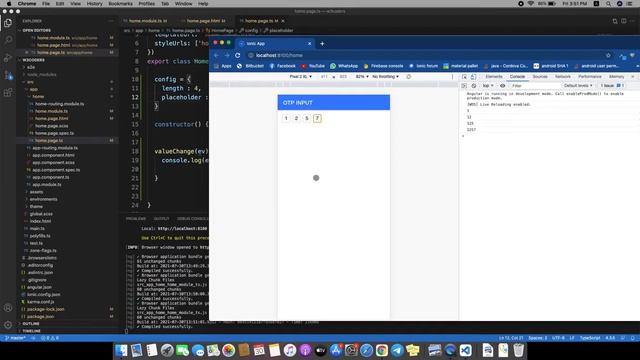Open the Facebook bookmark
Screen dimensions: 640x360
pyautogui.click(x=282, y=66)
